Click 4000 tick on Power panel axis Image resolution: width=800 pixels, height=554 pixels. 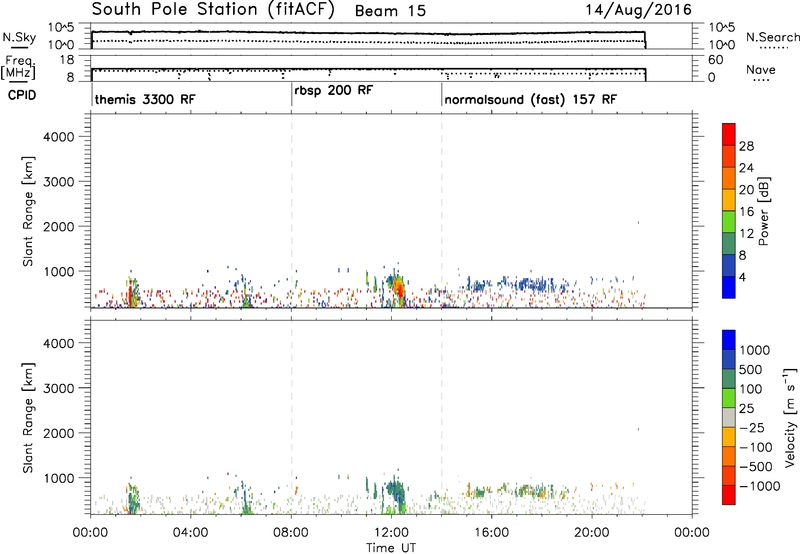[x=58, y=137]
